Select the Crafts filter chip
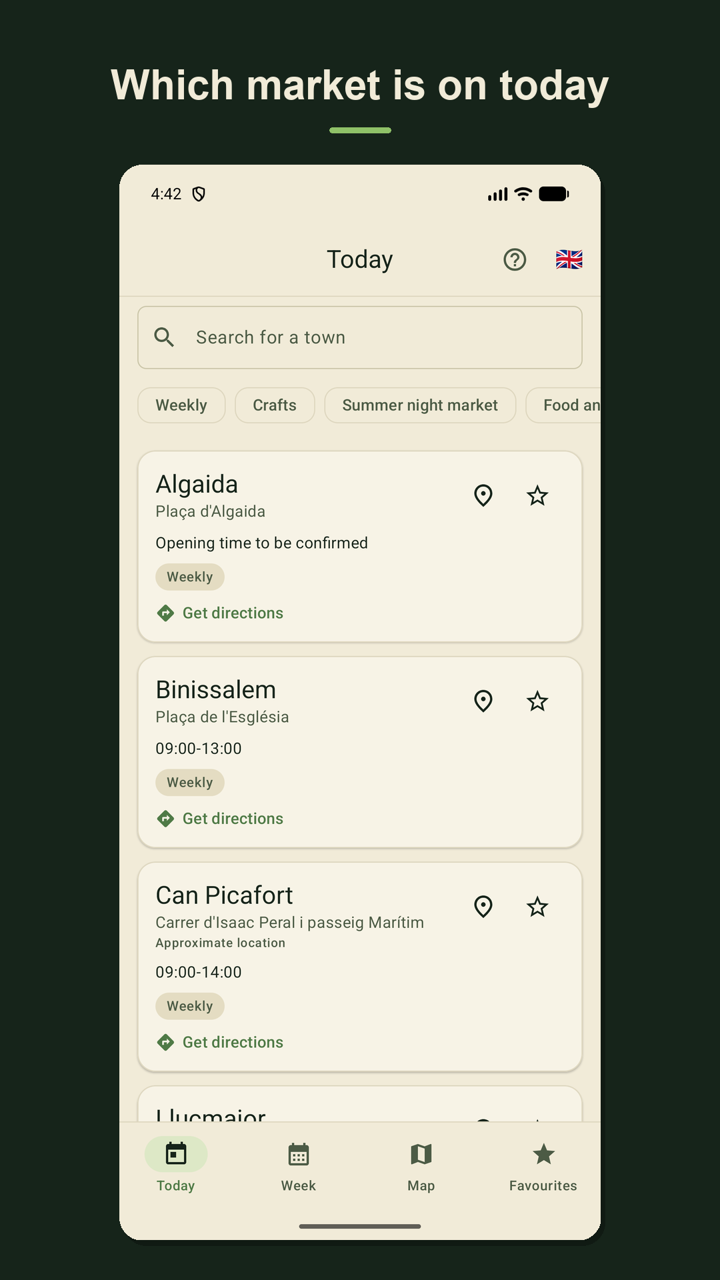This screenshot has height=1280, width=720. pos(275,405)
